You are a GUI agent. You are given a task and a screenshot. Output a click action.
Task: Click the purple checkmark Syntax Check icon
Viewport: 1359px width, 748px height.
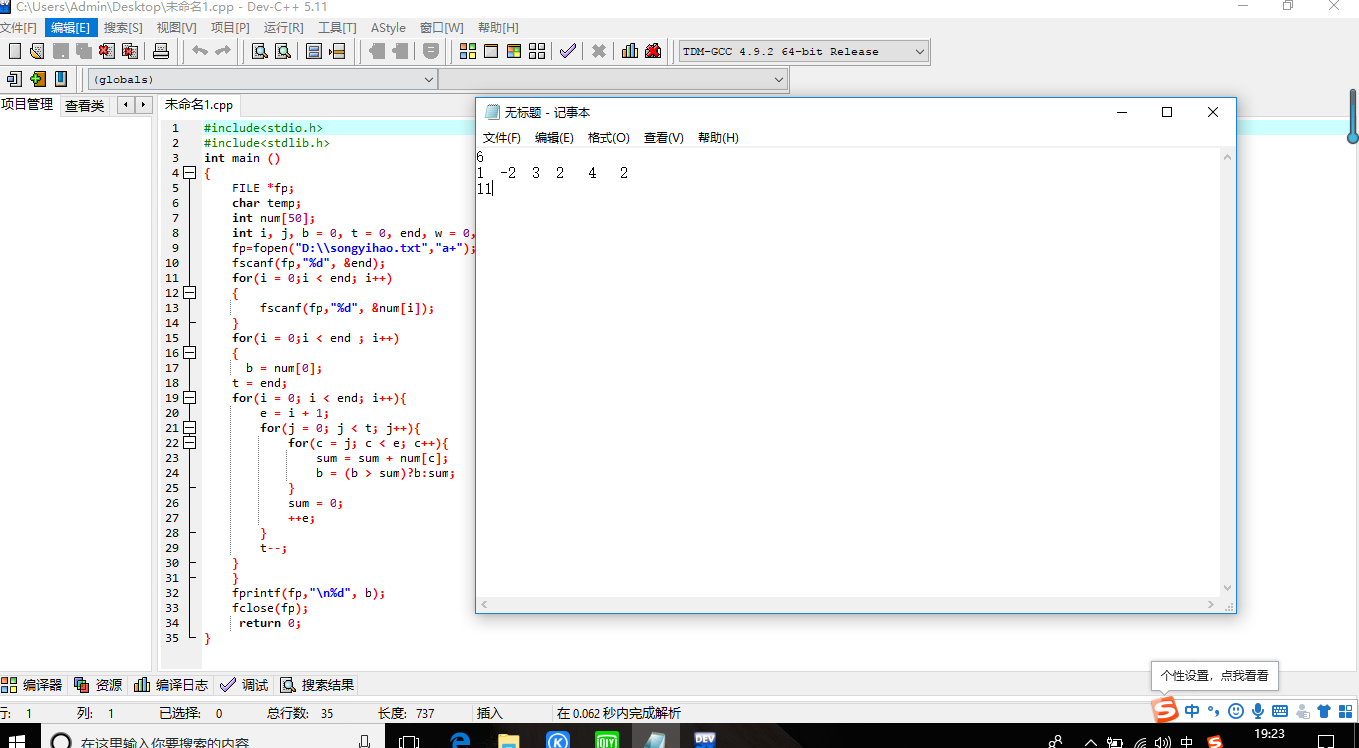[x=568, y=51]
